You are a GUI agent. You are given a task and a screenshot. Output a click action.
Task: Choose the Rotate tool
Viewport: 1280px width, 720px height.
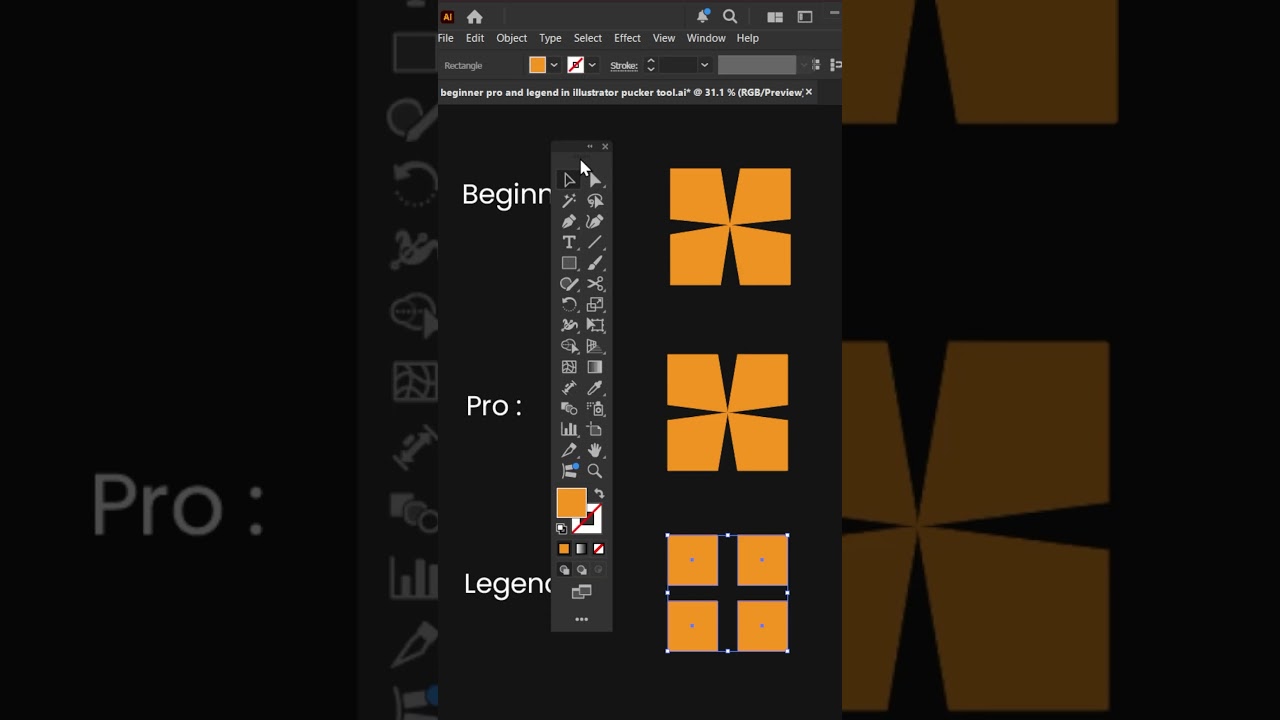(569, 305)
